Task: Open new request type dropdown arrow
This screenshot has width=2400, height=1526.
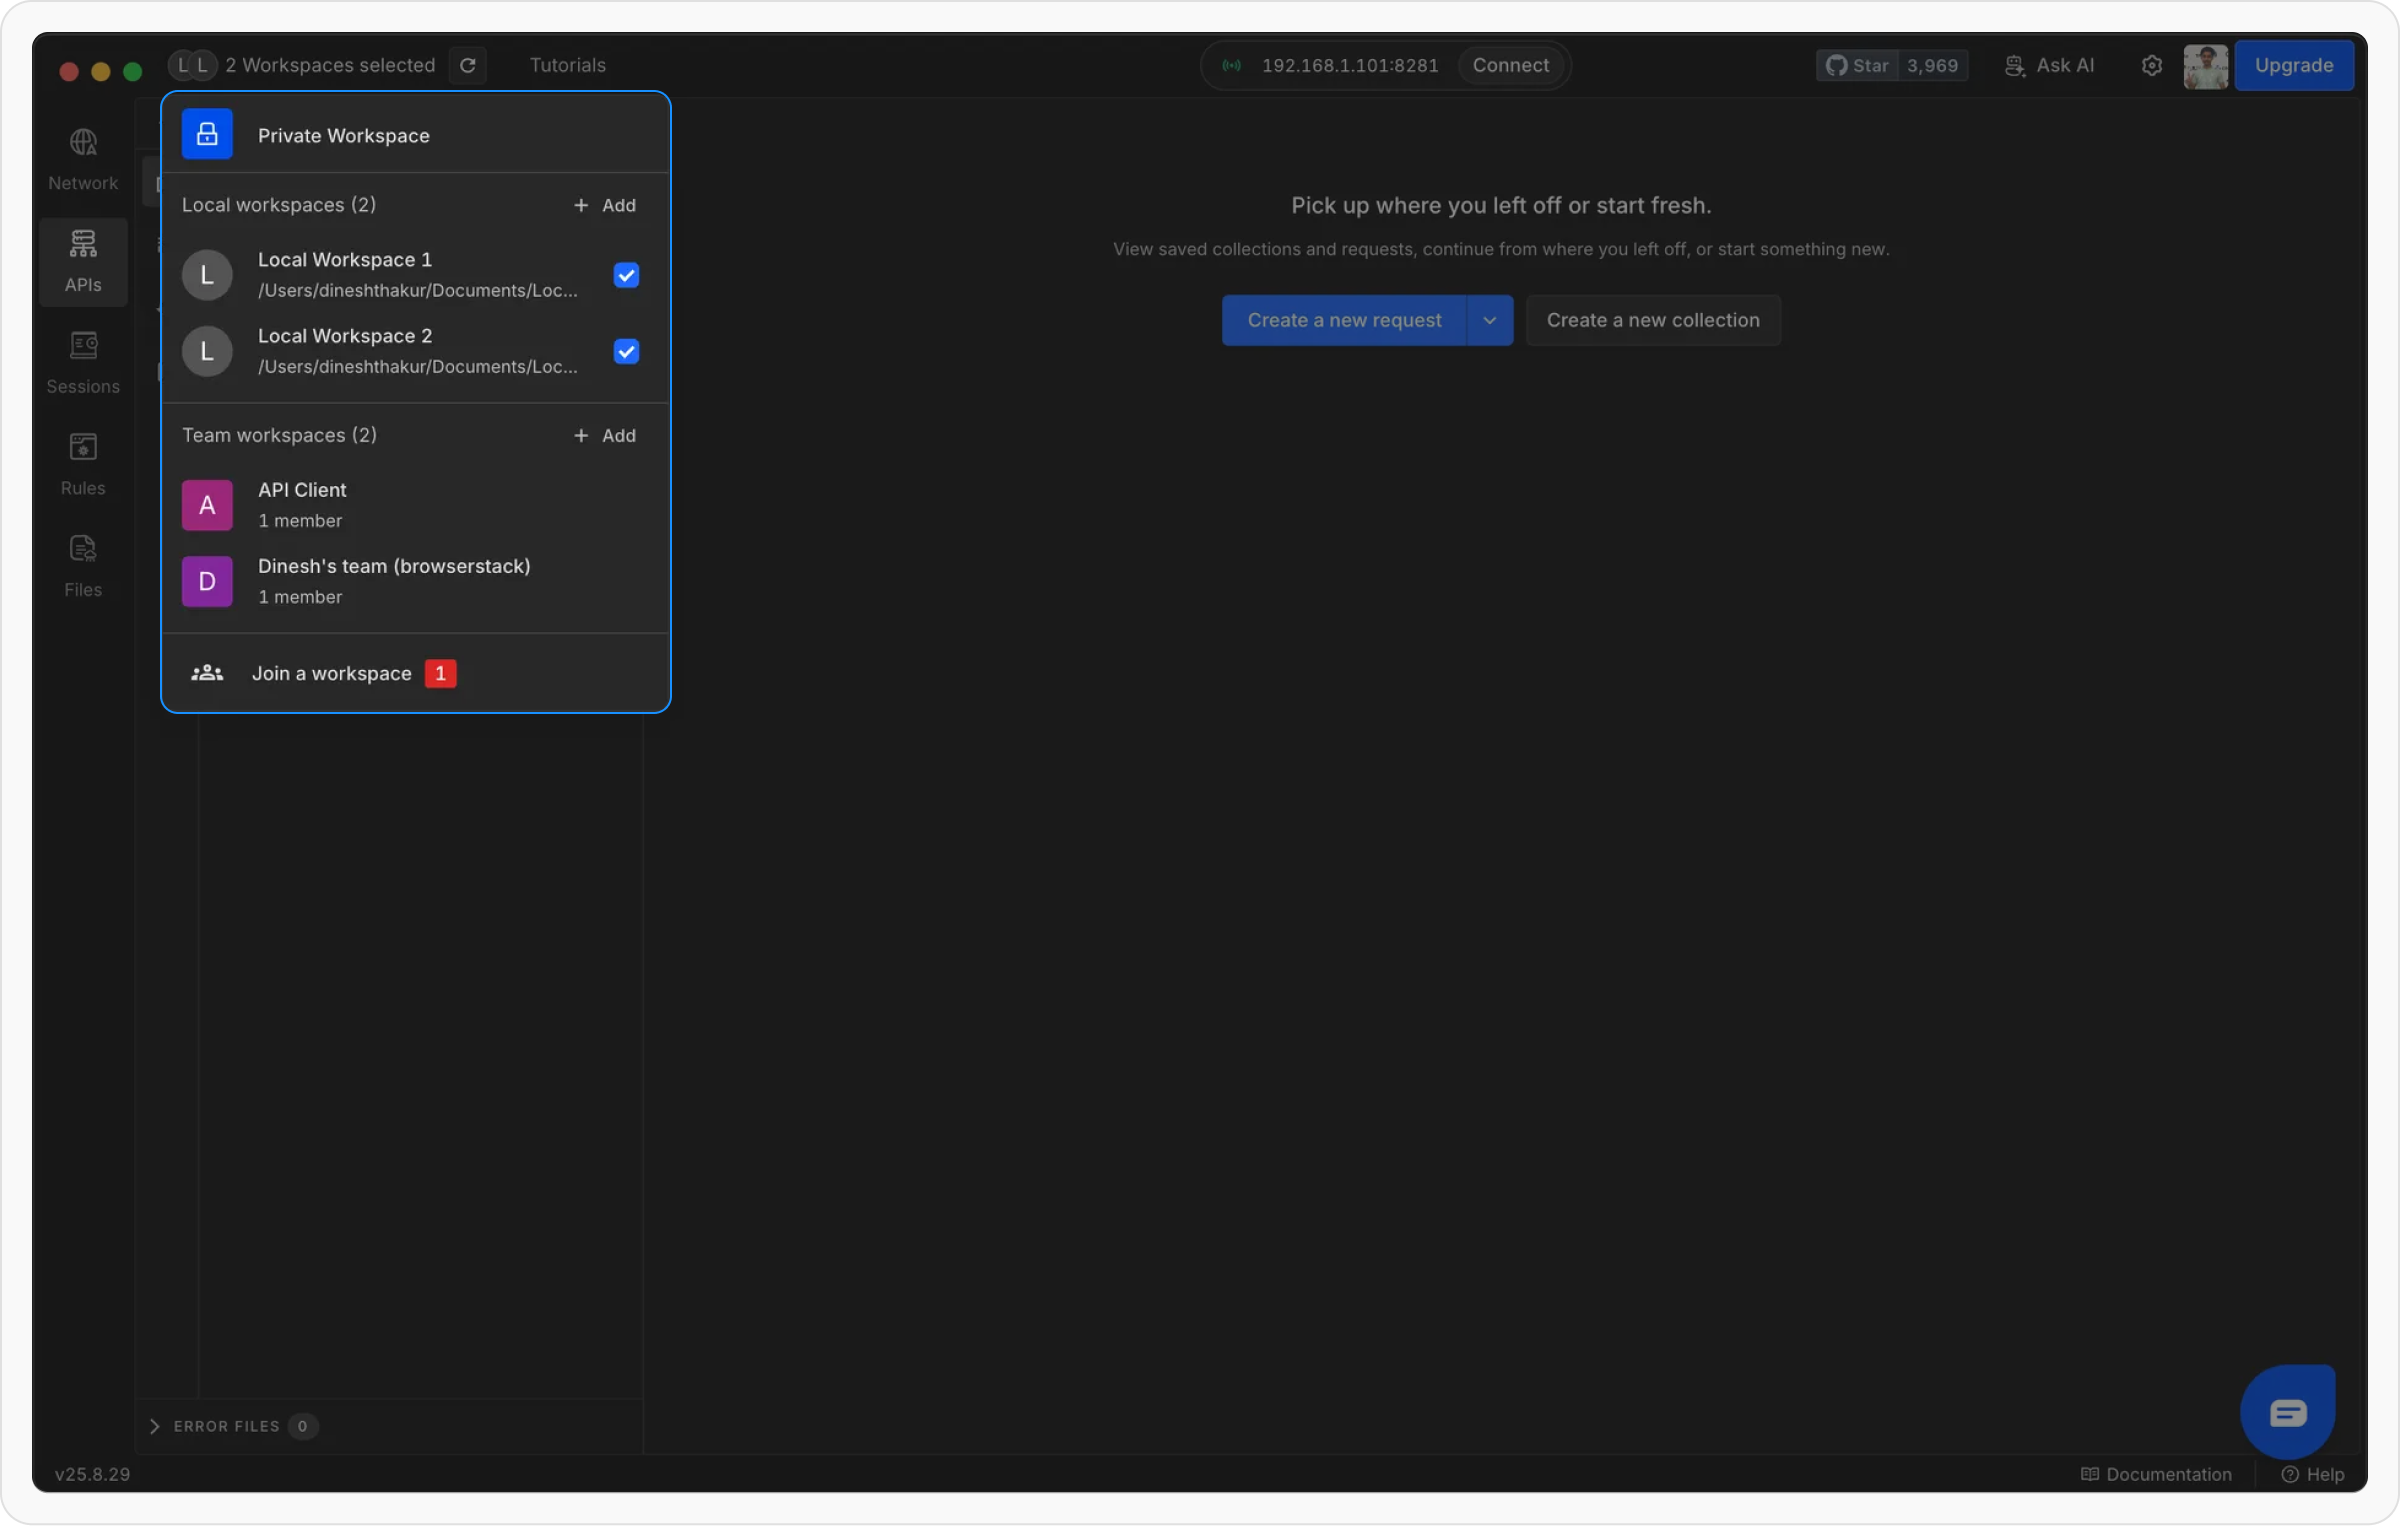Action: [x=1489, y=320]
